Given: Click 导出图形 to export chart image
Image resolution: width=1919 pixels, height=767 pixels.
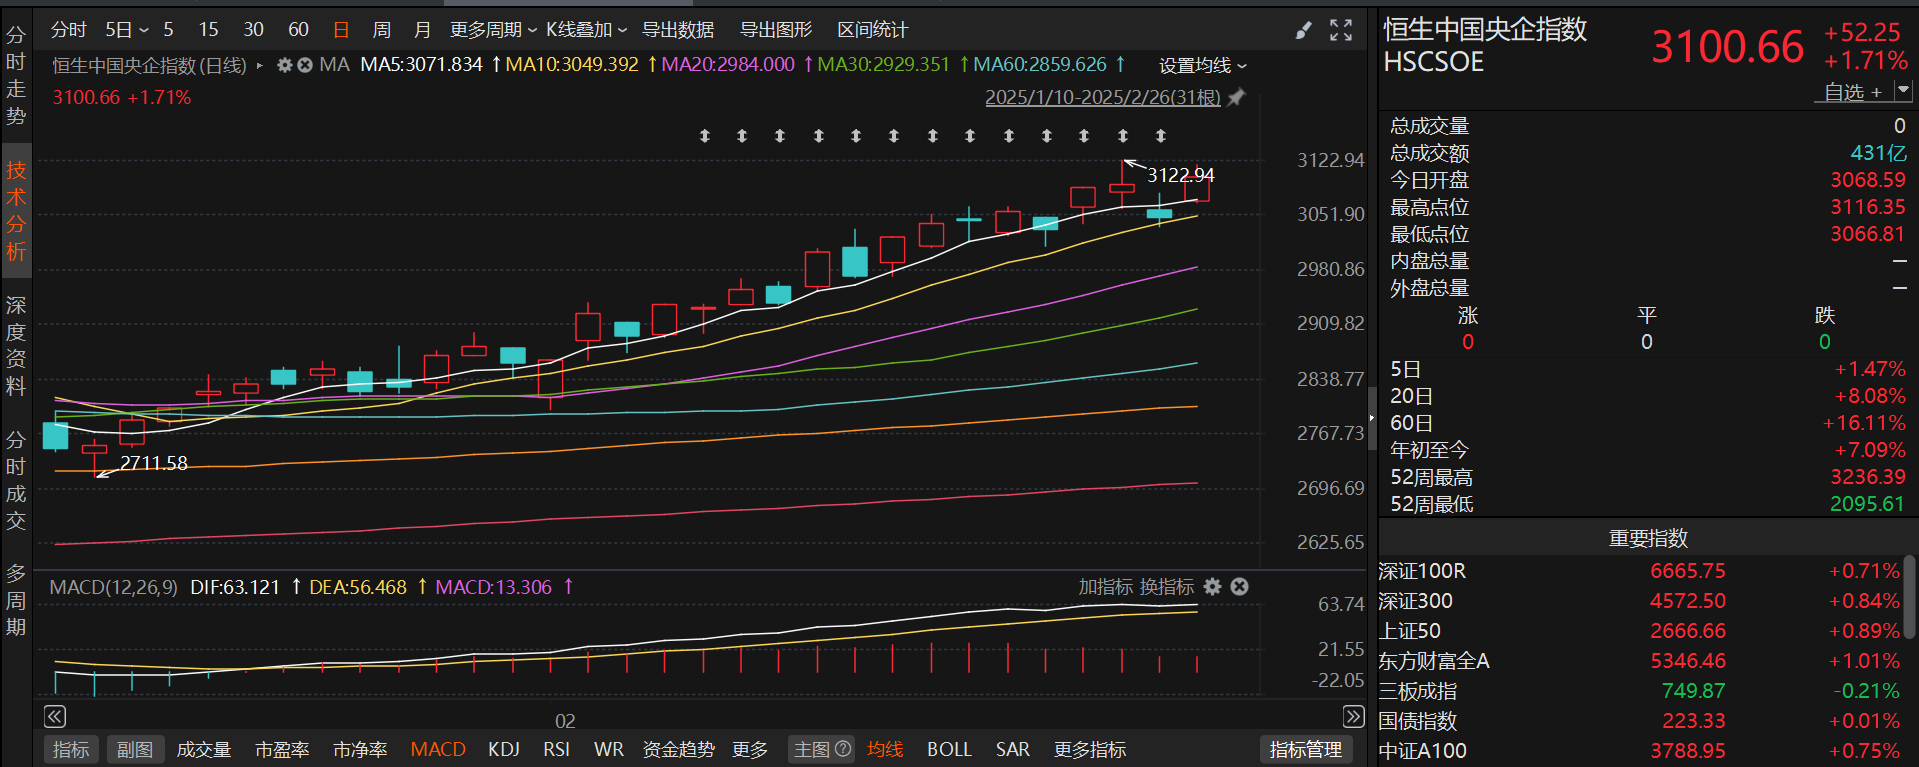Looking at the screenshot, I should [776, 30].
